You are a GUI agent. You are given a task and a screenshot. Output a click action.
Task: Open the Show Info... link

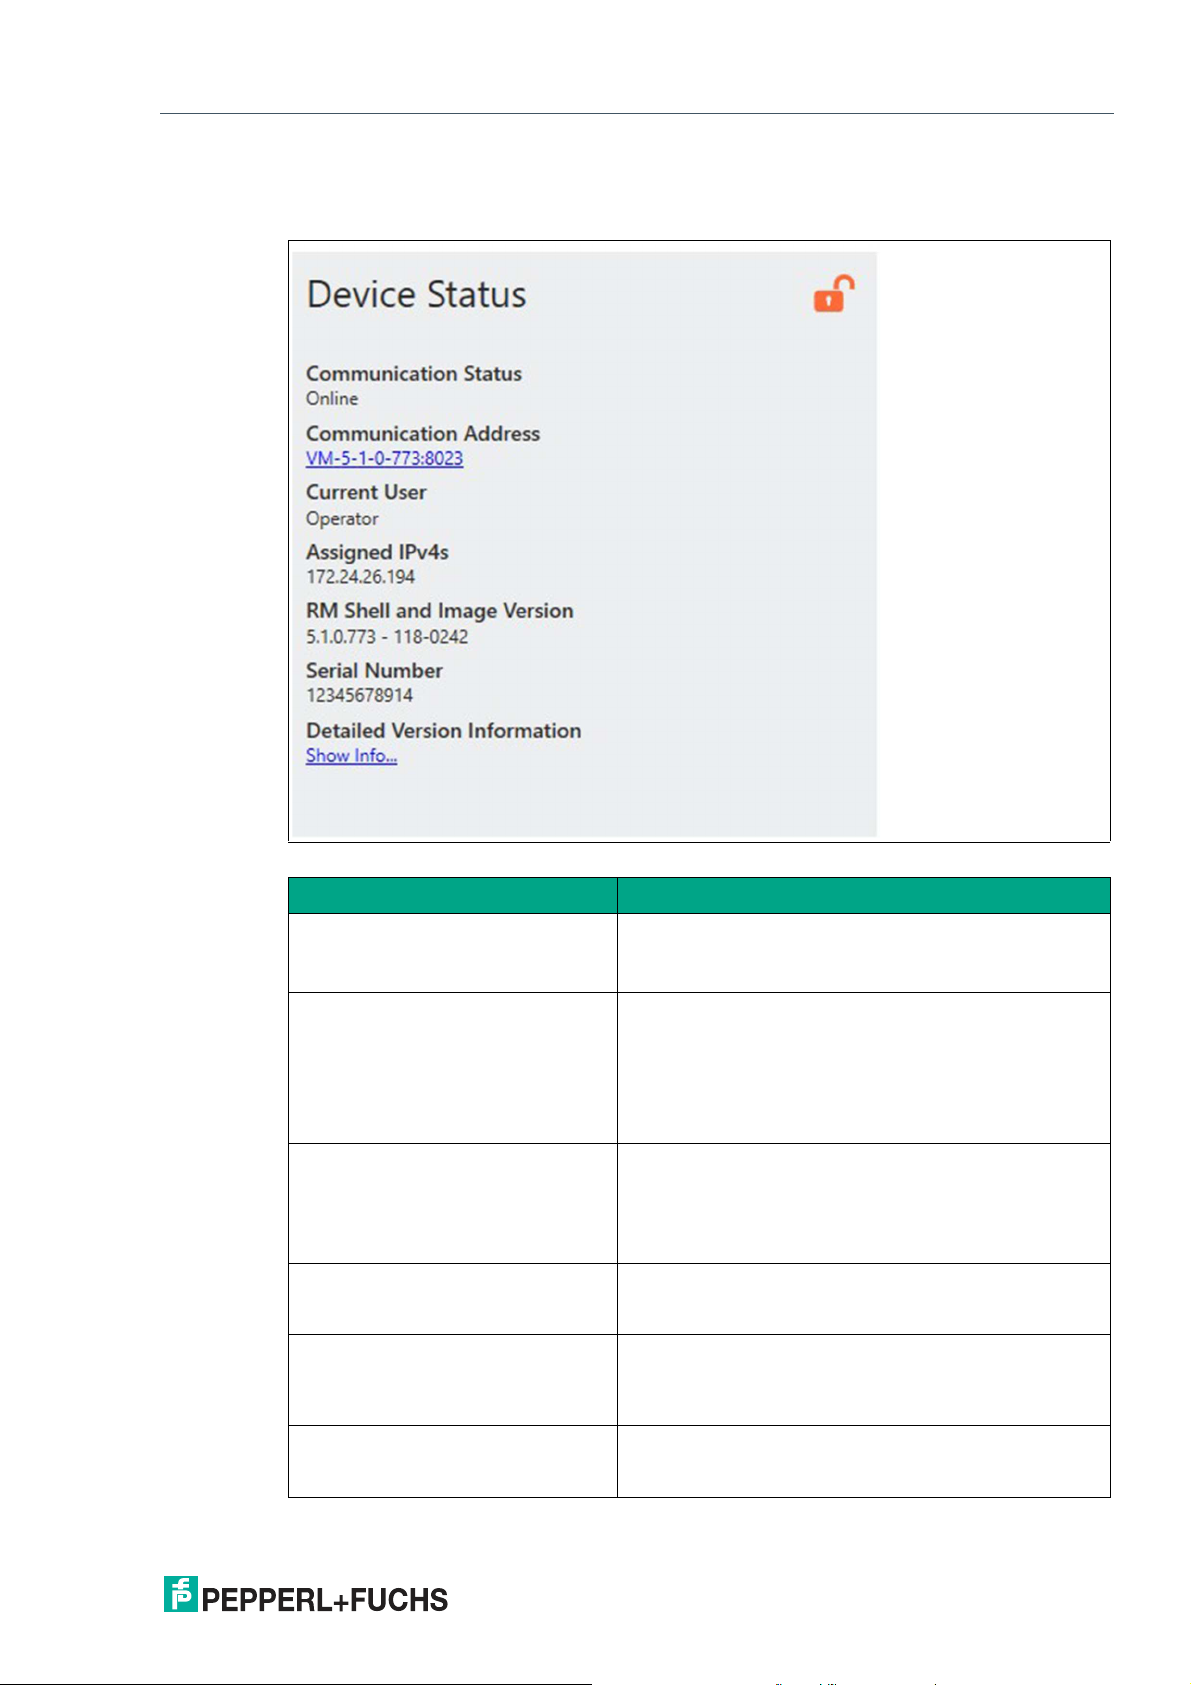click(x=351, y=756)
